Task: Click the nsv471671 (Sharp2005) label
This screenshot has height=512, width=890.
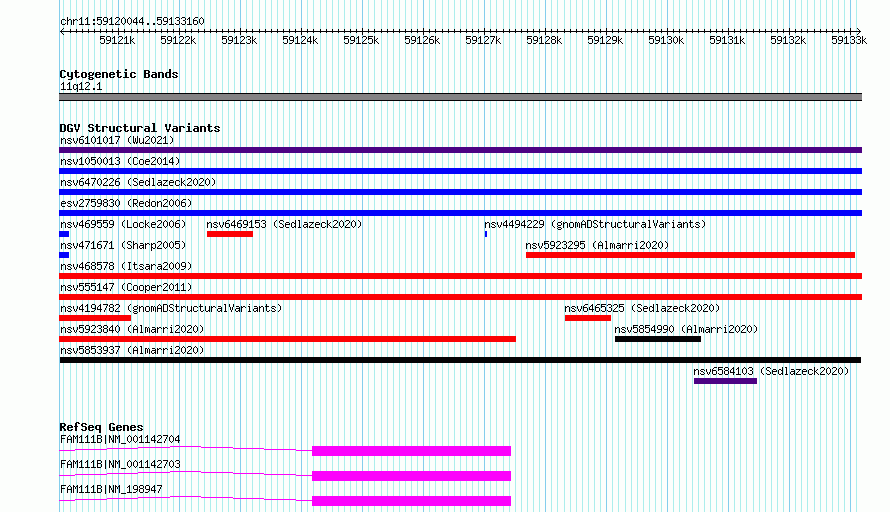Action: 123,245
